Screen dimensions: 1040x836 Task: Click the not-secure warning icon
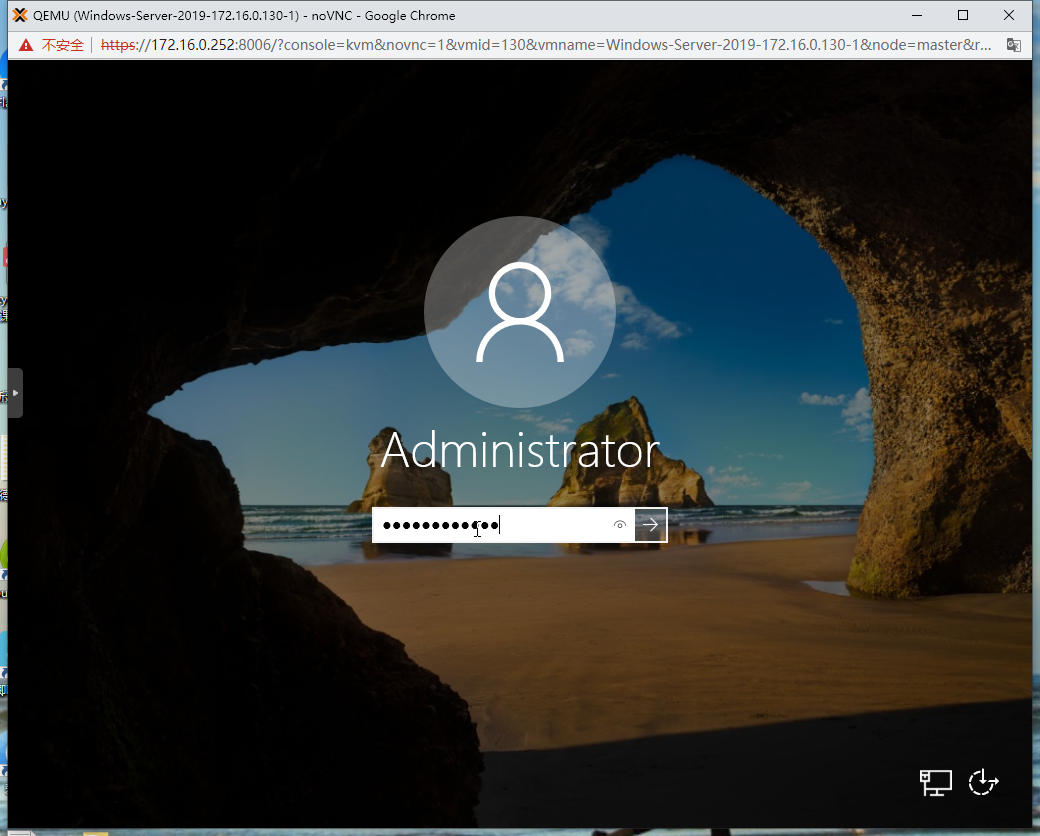(x=26, y=45)
